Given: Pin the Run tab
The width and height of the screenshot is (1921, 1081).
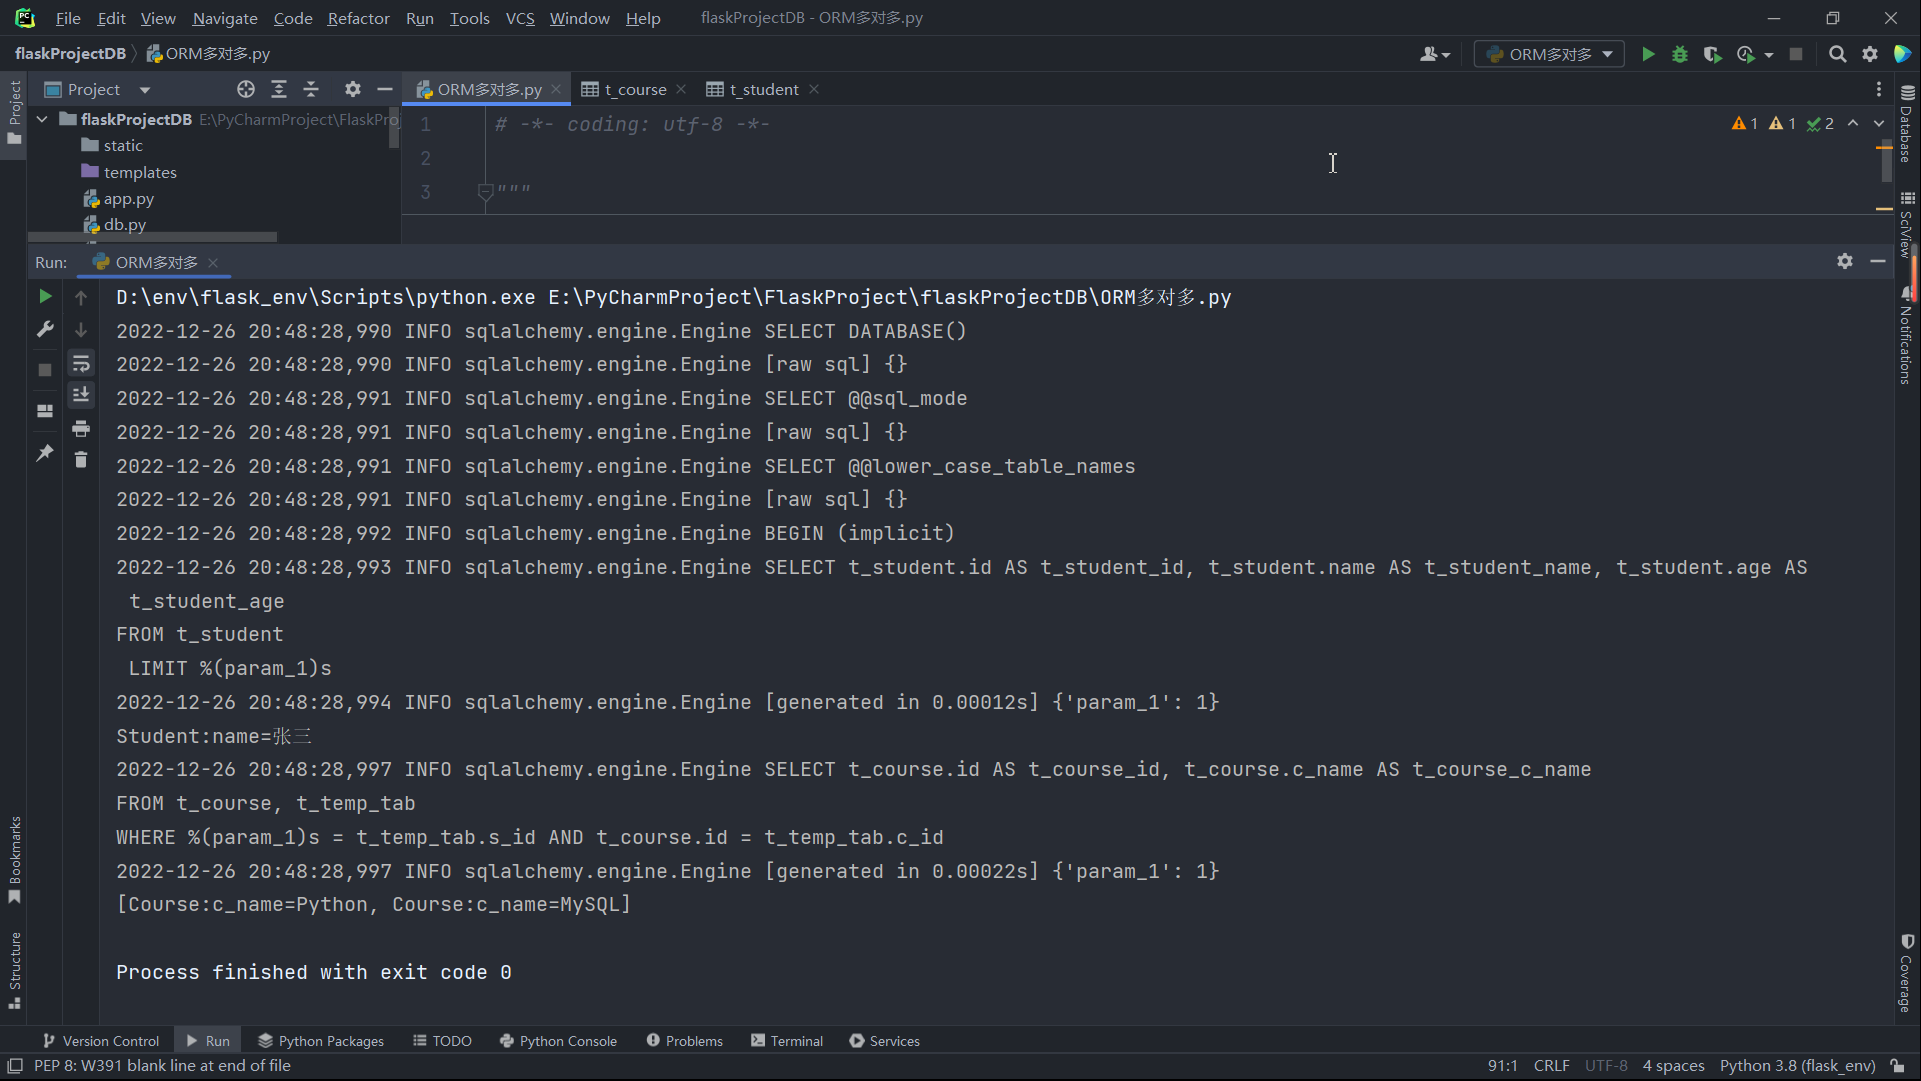Looking at the screenshot, I should coord(45,453).
